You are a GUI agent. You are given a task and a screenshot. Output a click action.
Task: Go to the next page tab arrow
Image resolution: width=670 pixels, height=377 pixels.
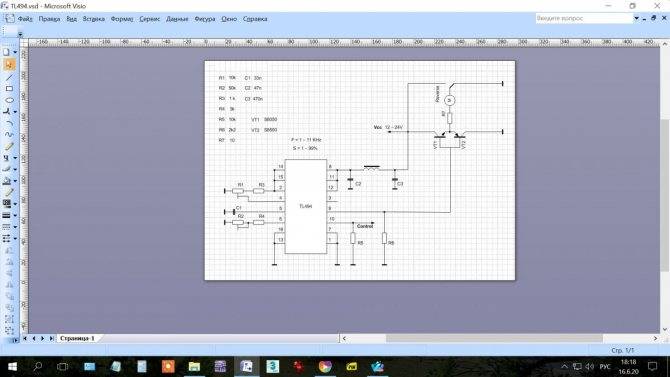coord(42,338)
